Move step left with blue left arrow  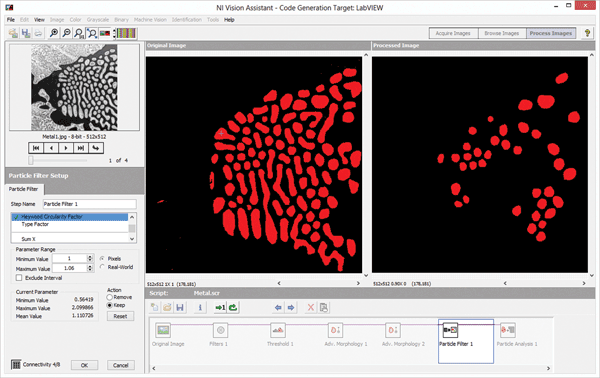click(278, 307)
